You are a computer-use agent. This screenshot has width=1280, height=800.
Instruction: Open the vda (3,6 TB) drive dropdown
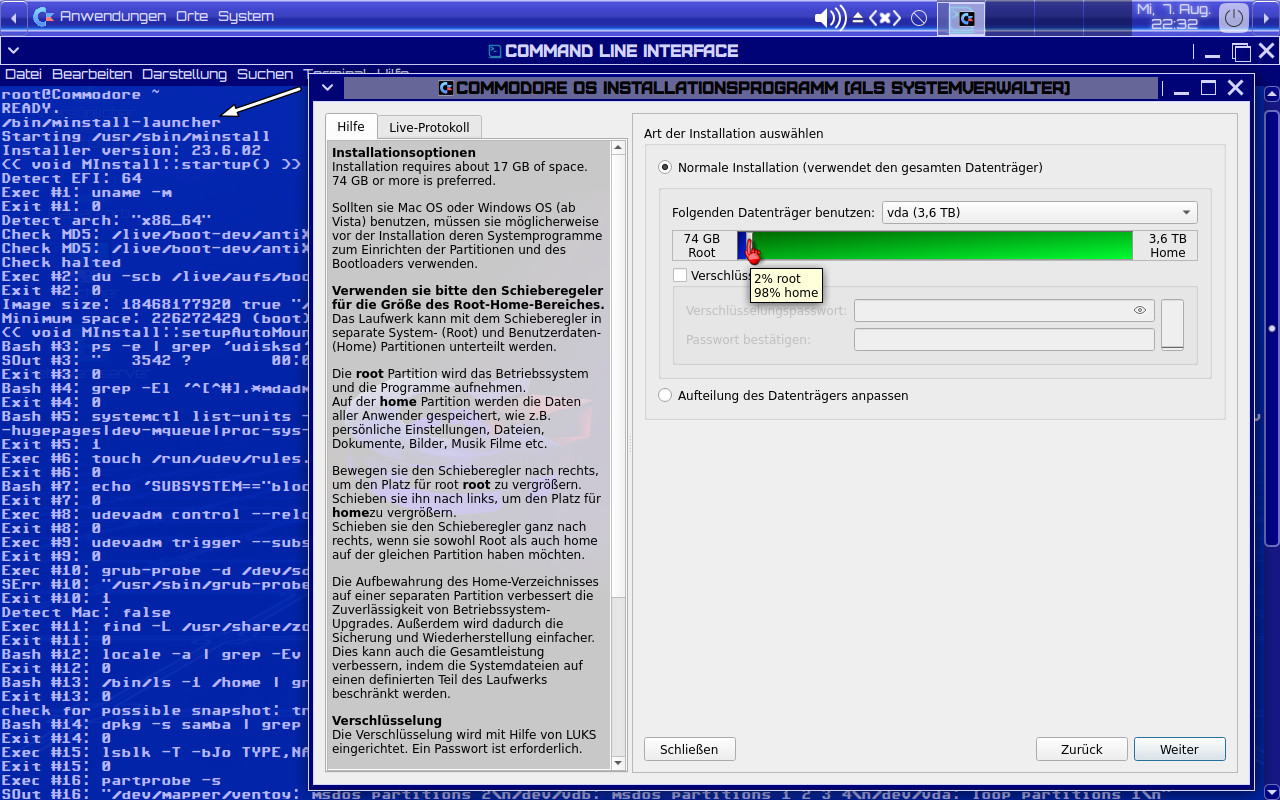click(x=1037, y=212)
